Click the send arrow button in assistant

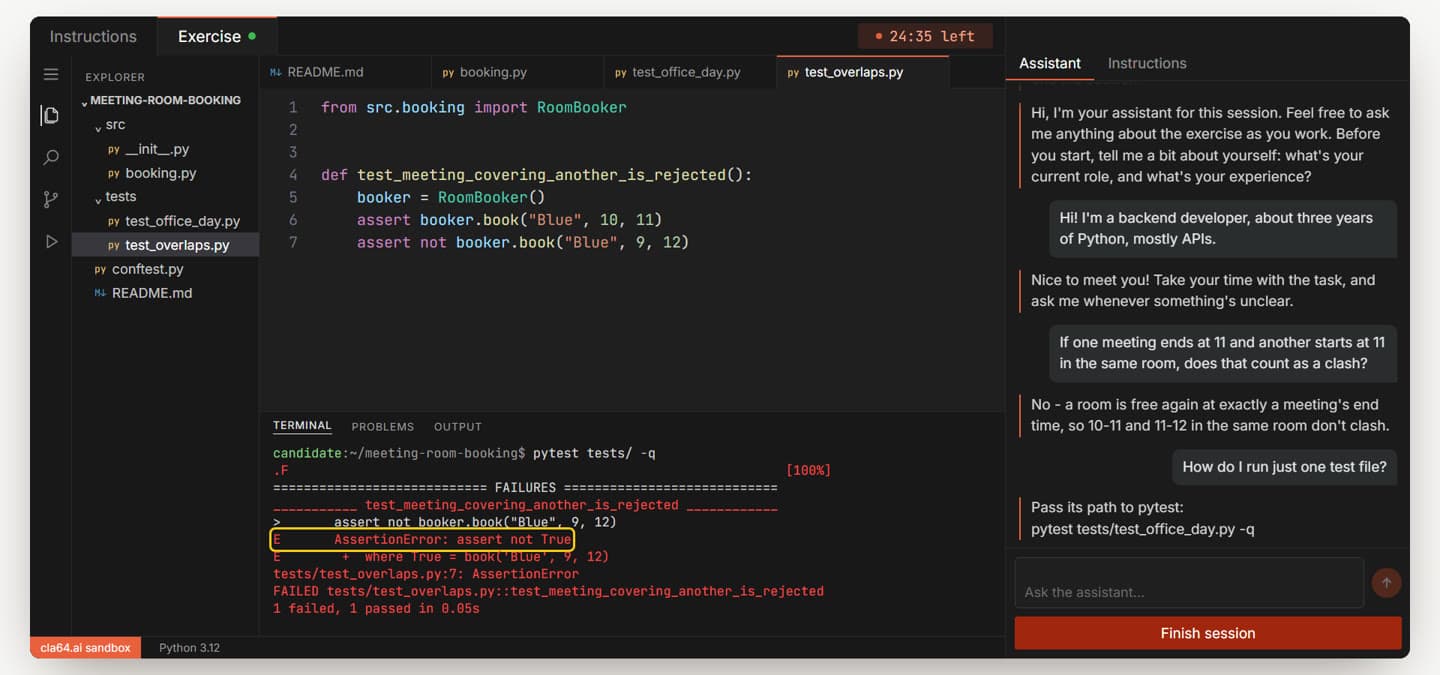[x=1386, y=582]
